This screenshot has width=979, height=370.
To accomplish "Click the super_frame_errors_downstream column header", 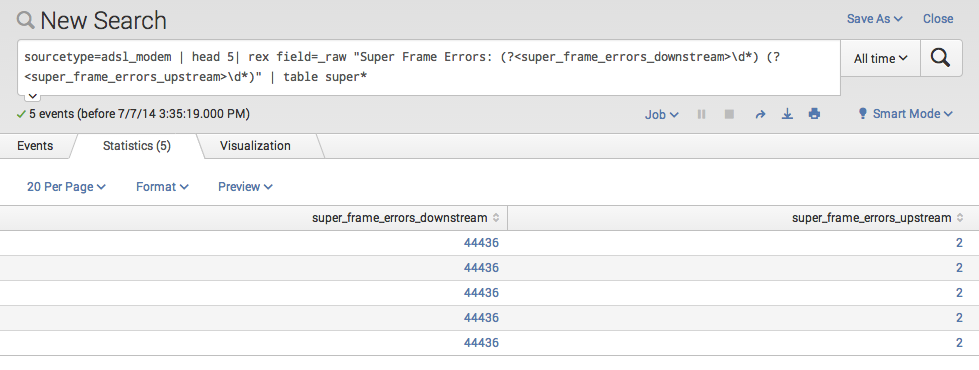I will pyautogui.click(x=253, y=218).
